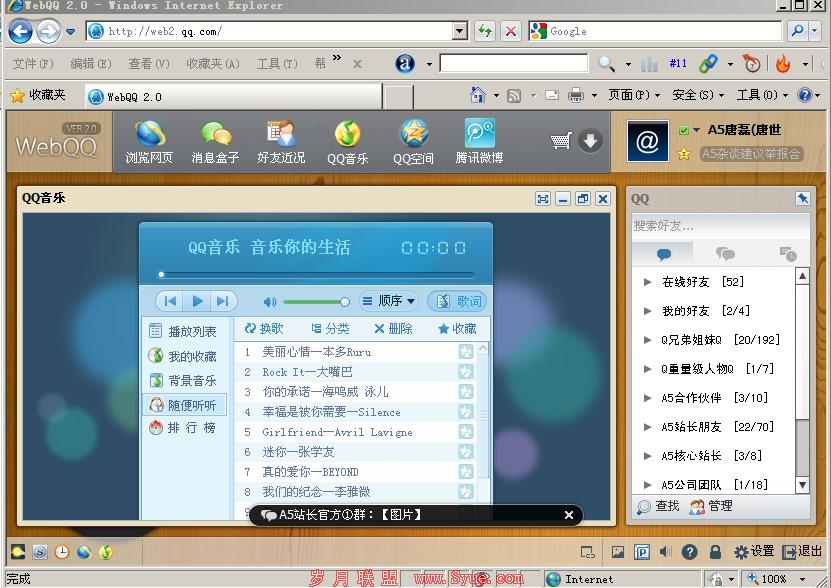Expand the 我的好友 [2/4] group

click(x=647, y=311)
